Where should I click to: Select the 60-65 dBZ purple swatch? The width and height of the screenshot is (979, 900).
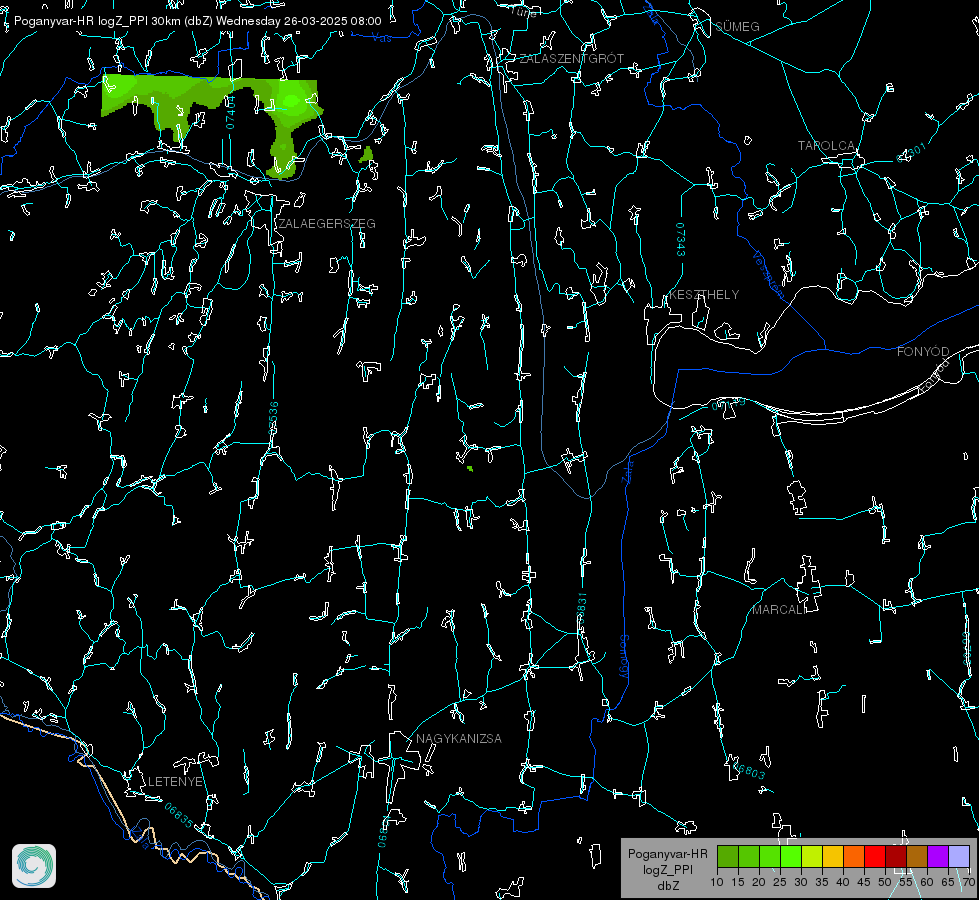(938, 856)
